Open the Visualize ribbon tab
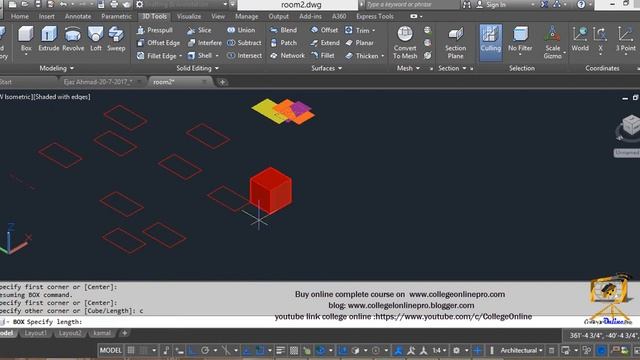This screenshot has width=640, height=360. click(x=189, y=16)
